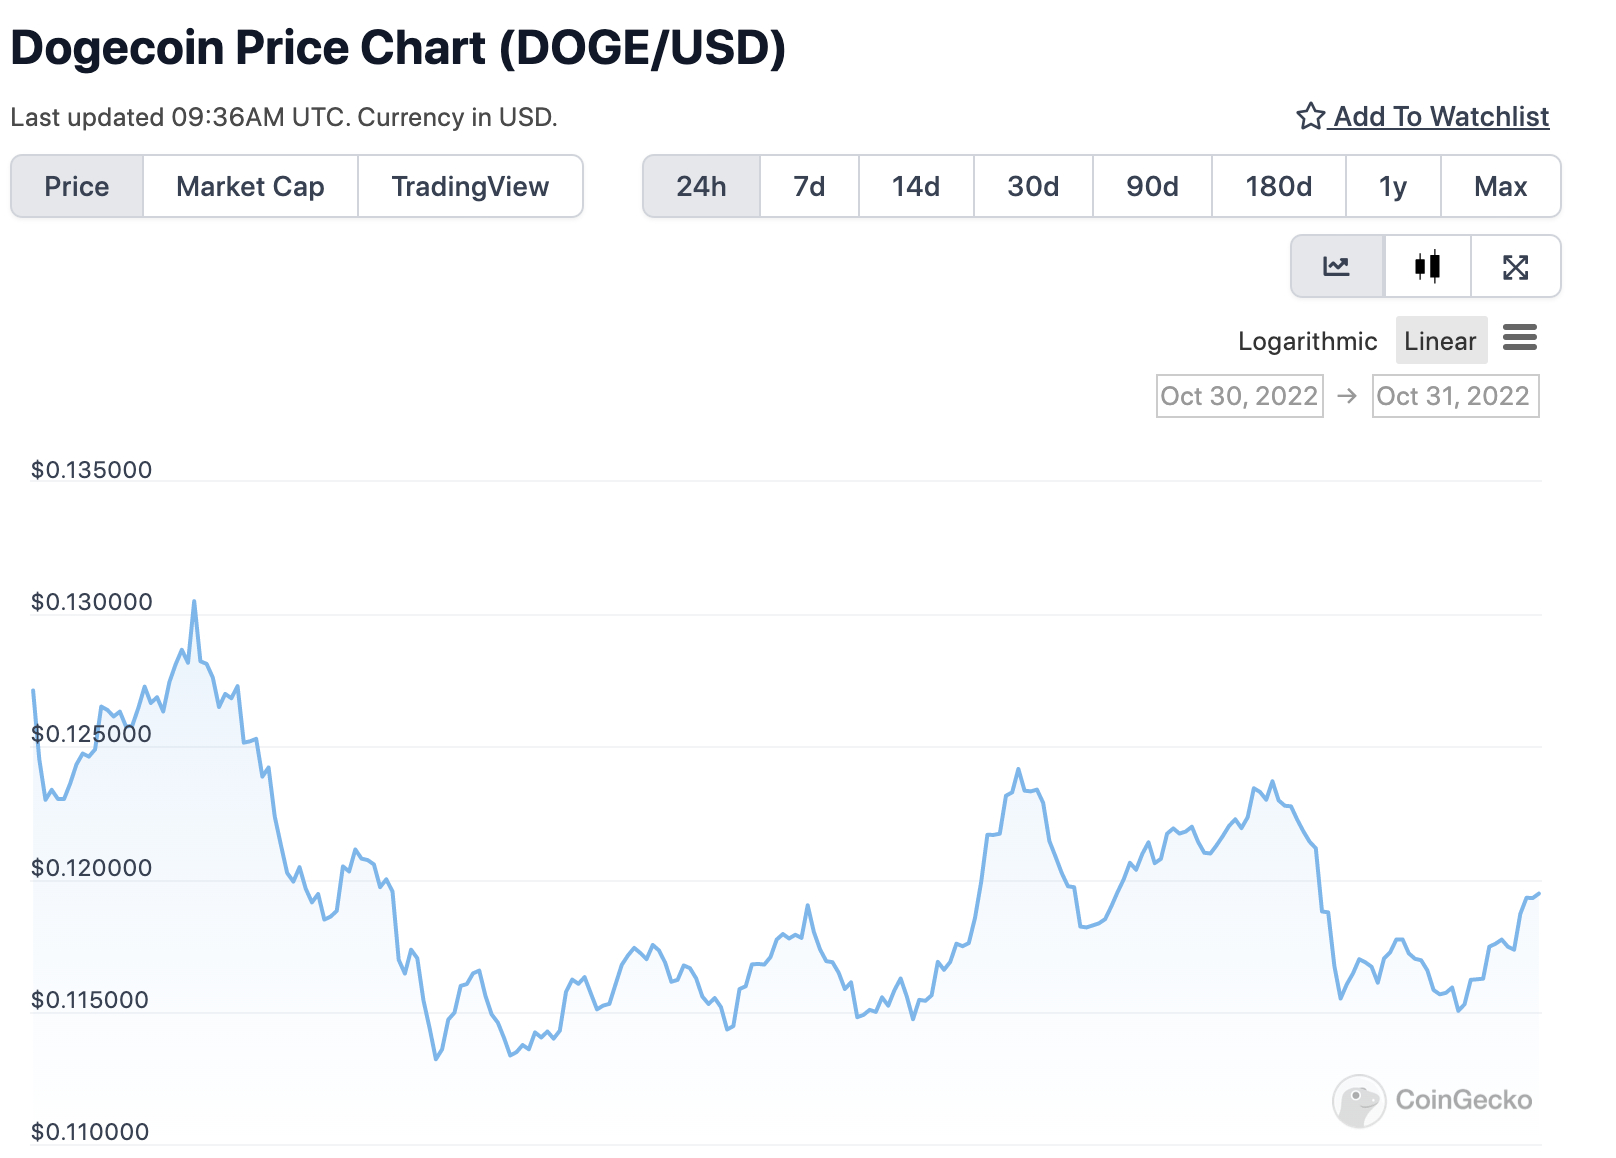1616x1158 pixels.
Task: Edit start date Oct 30, 2022
Action: (1239, 396)
